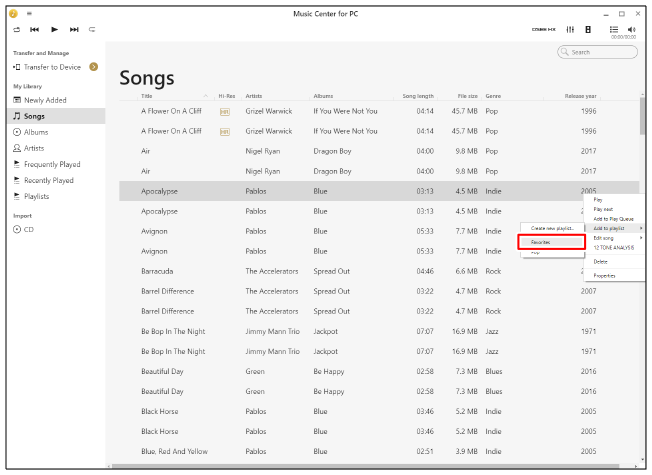This screenshot has width=652, height=475.
Task: Click the Transfer to Device arrow button
Action: click(x=93, y=67)
